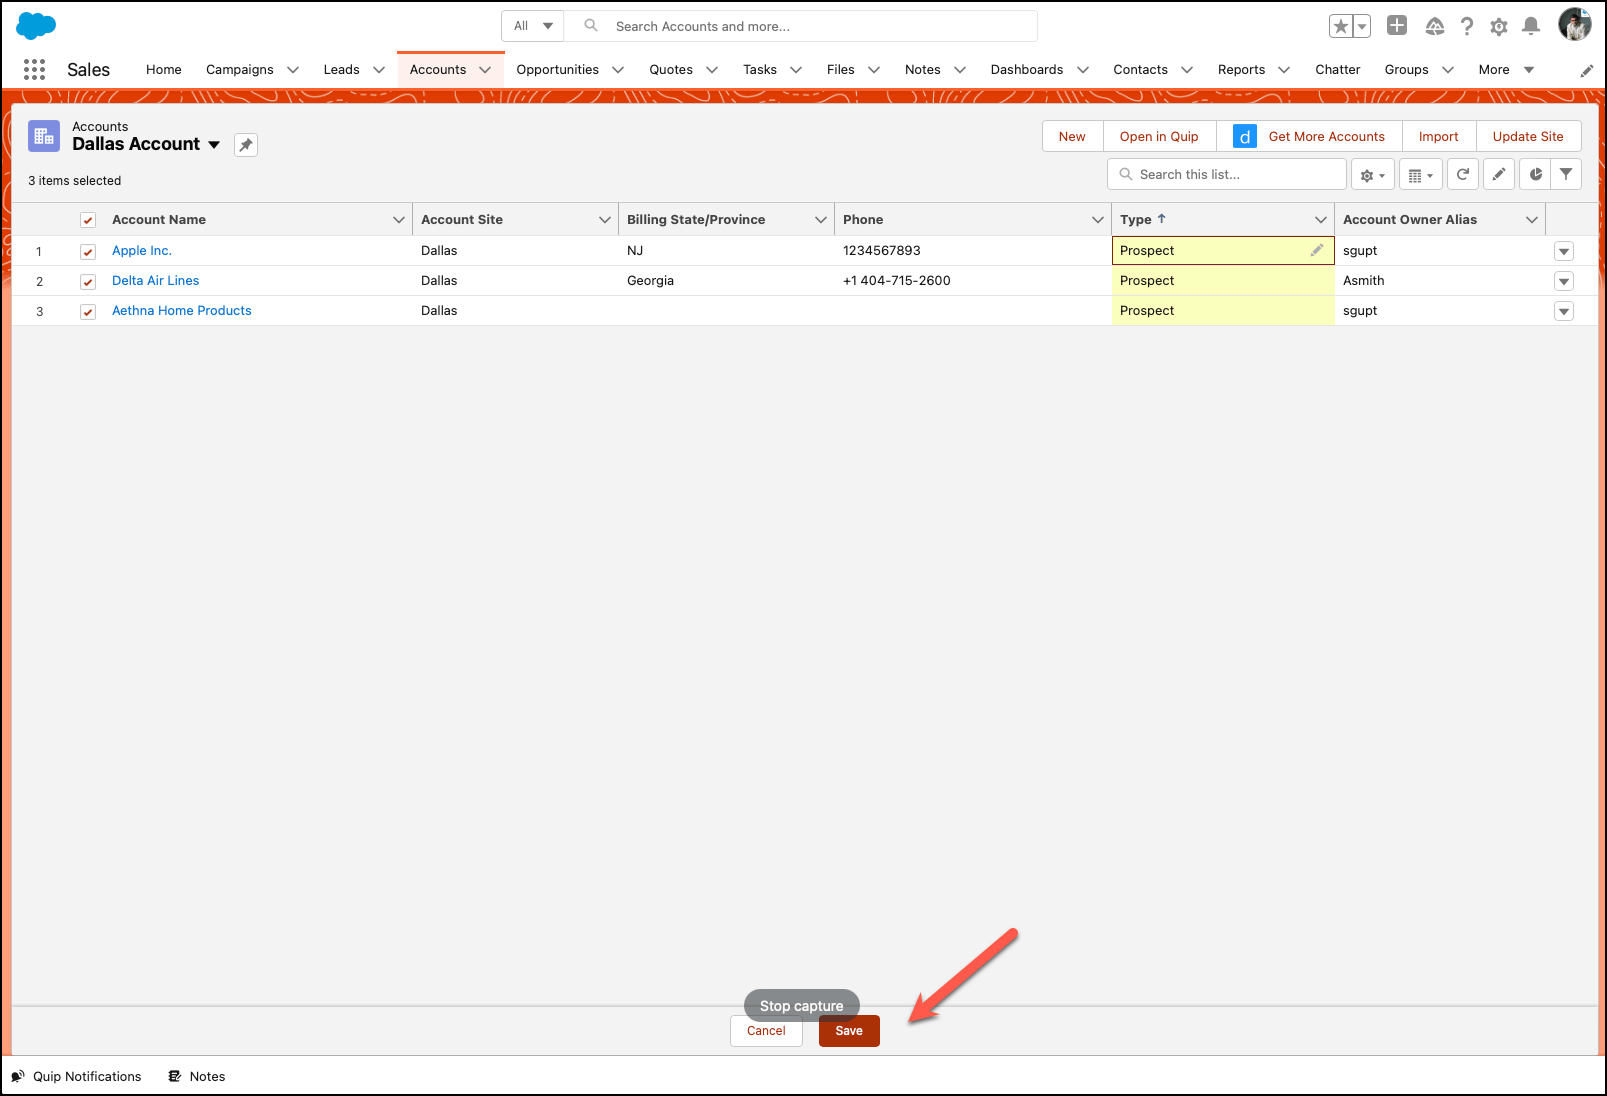Open the Setup gear in header

coord(1499,27)
